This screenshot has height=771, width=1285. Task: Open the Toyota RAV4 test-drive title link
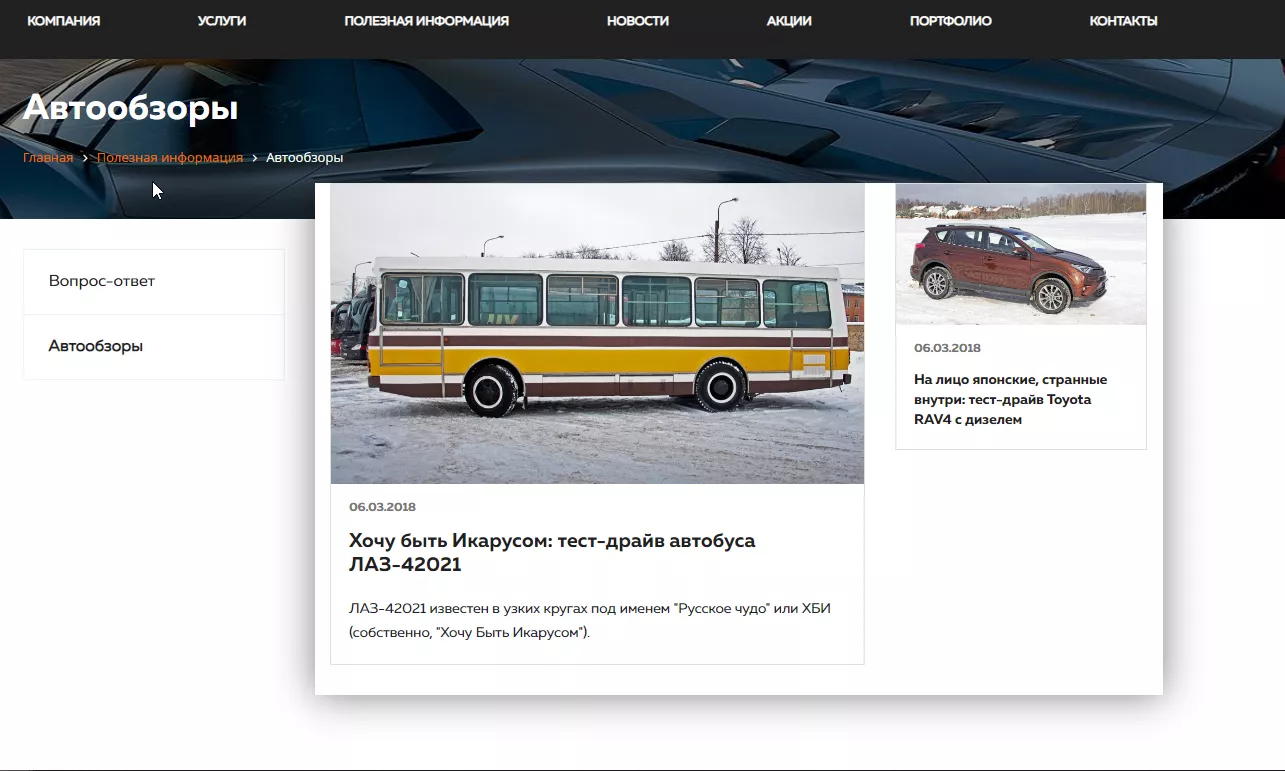[1011, 400]
